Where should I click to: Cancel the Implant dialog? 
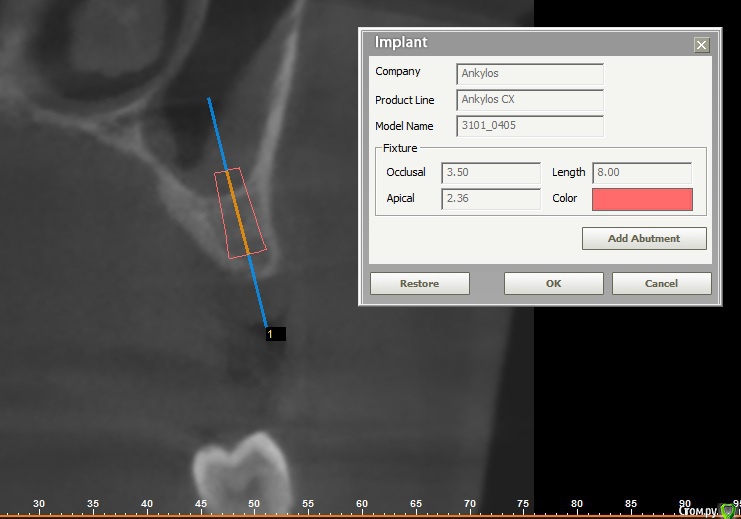(x=661, y=284)
